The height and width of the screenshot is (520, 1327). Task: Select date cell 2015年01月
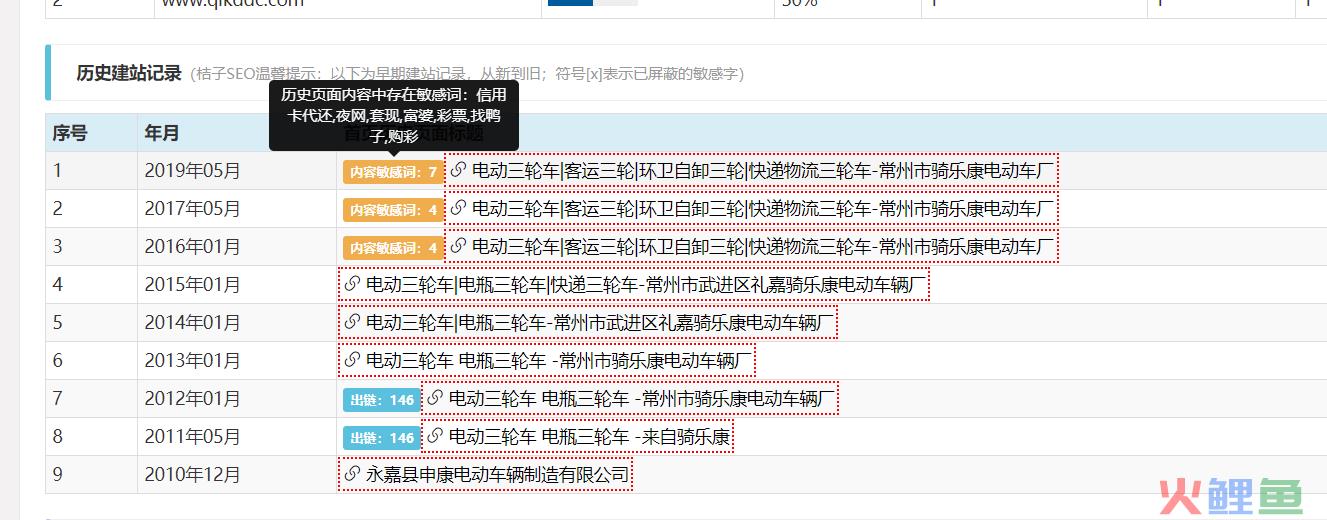(x=193, y=285)
